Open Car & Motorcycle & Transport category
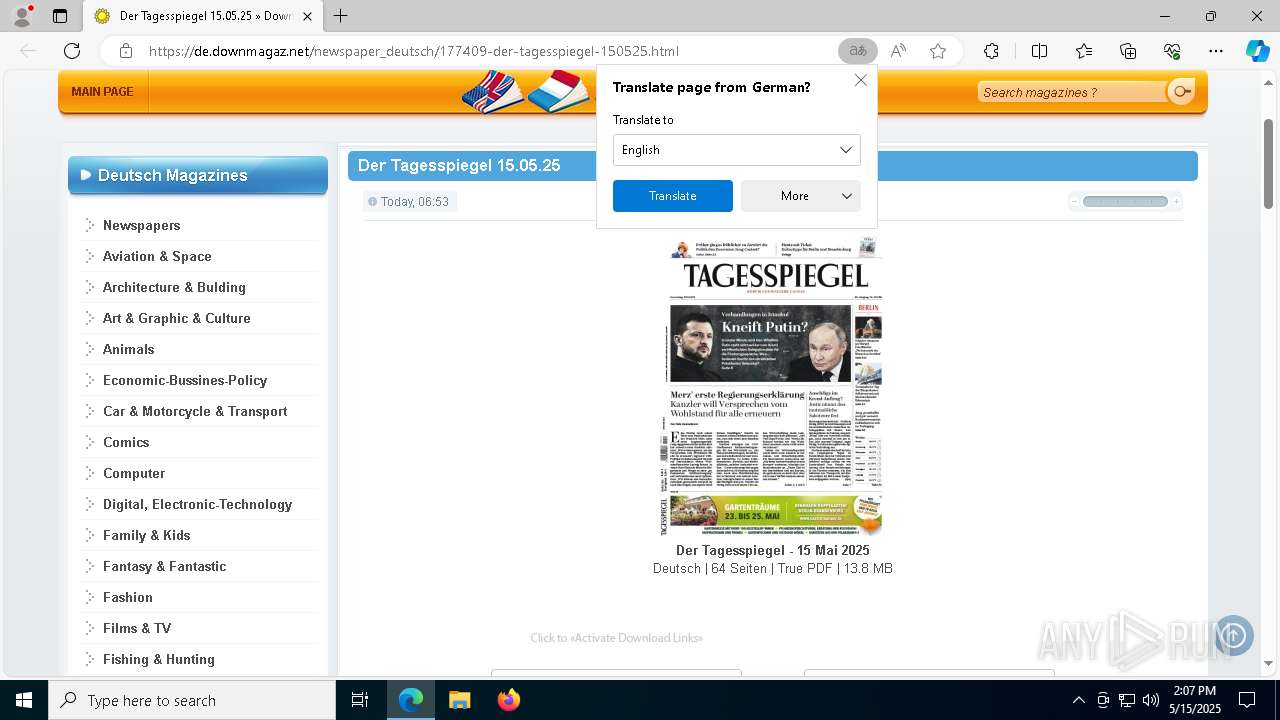 [195, 411]
